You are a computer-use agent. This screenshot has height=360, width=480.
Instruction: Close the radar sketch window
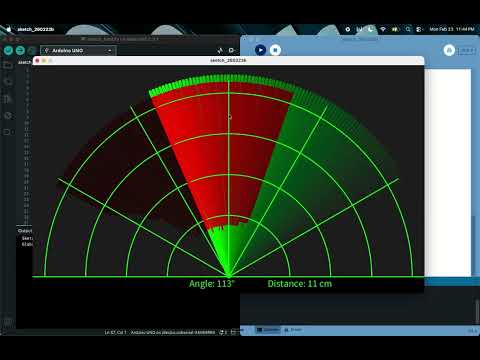click(x=37, y=61)
